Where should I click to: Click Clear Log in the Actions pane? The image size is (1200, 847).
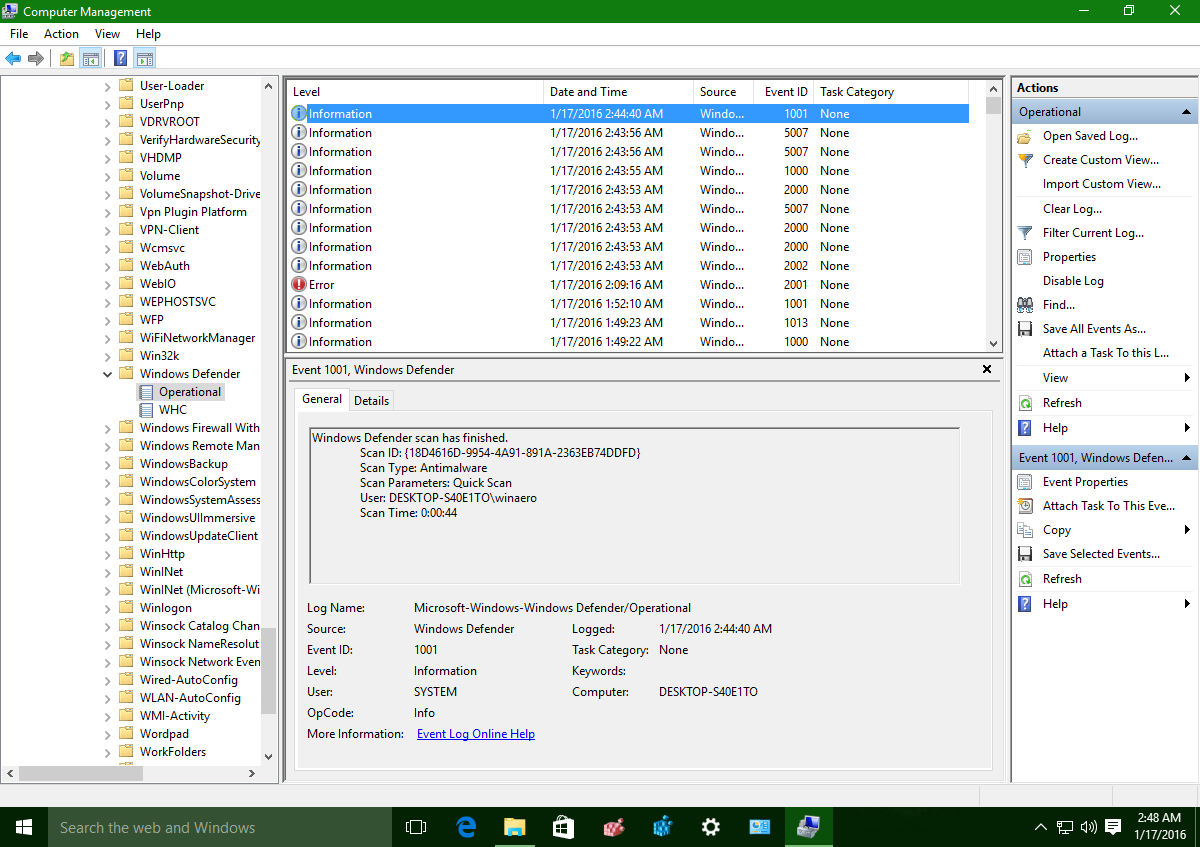1071,209
